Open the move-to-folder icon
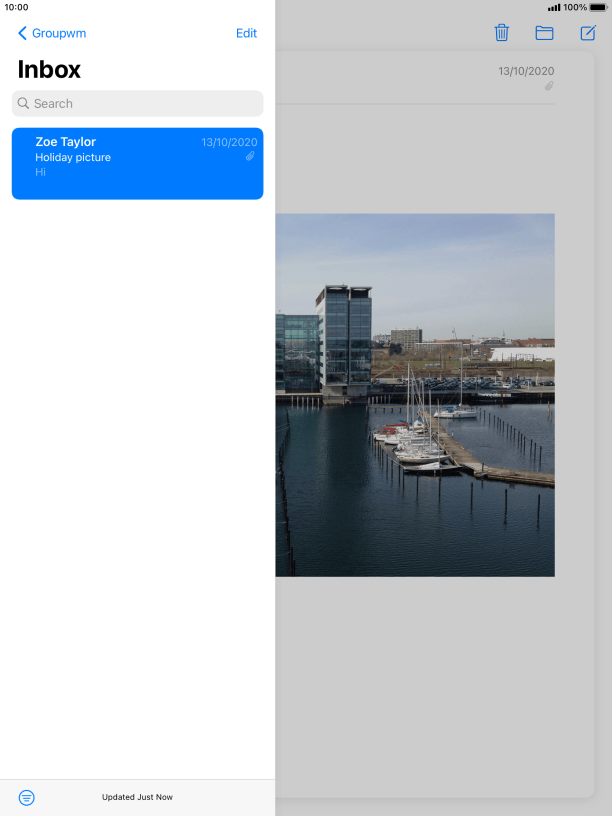The height and width of the screenshot is (816, 612). (544, 33)
